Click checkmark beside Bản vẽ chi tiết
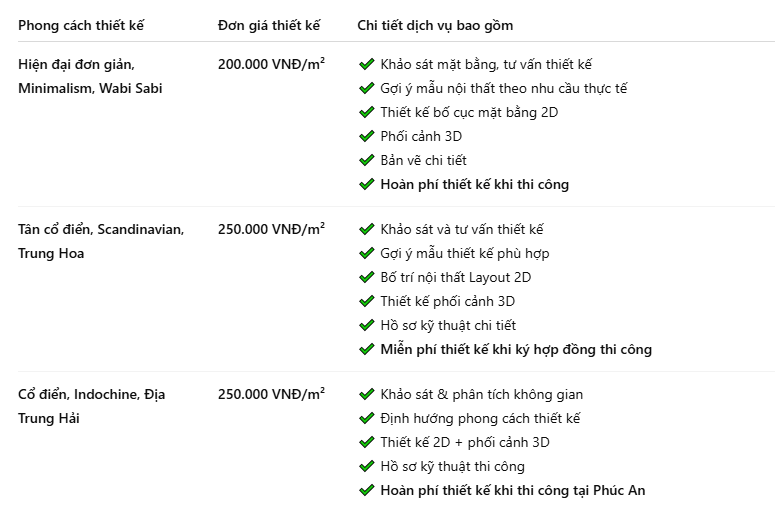This screenshot has height=508, width=775. click(366, 161)
